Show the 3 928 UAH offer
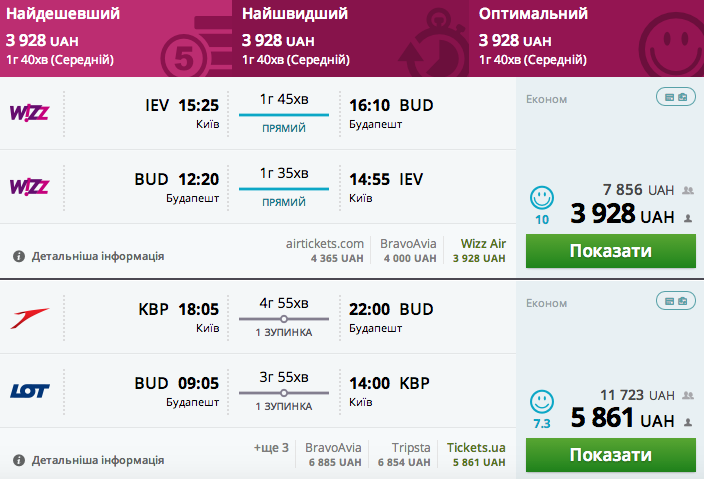704x479 pixels. pos(611,251)
